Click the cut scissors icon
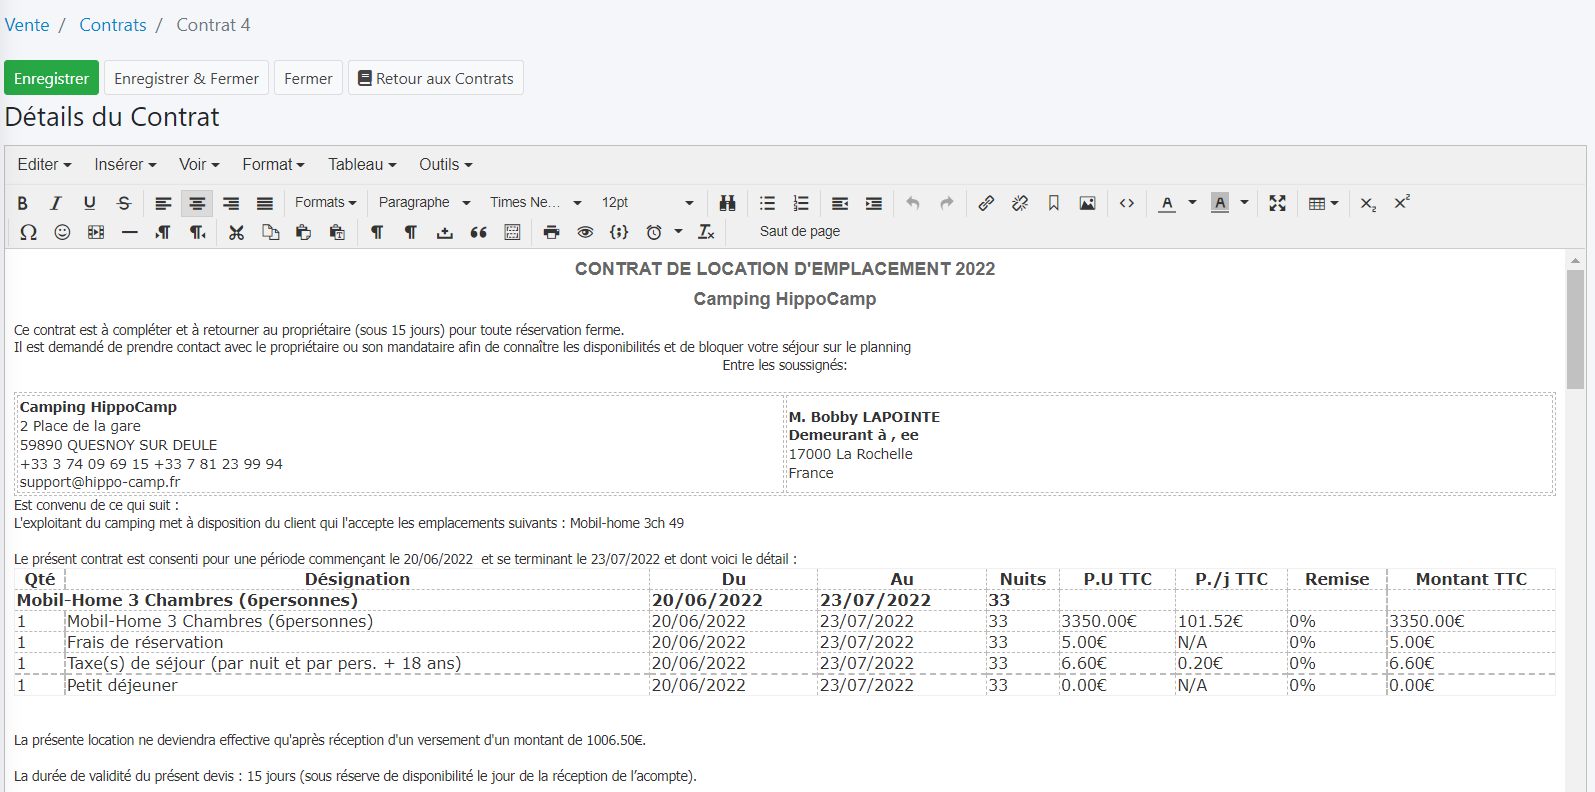This screenshot has width=1595, height=792. tap(236, 232)
